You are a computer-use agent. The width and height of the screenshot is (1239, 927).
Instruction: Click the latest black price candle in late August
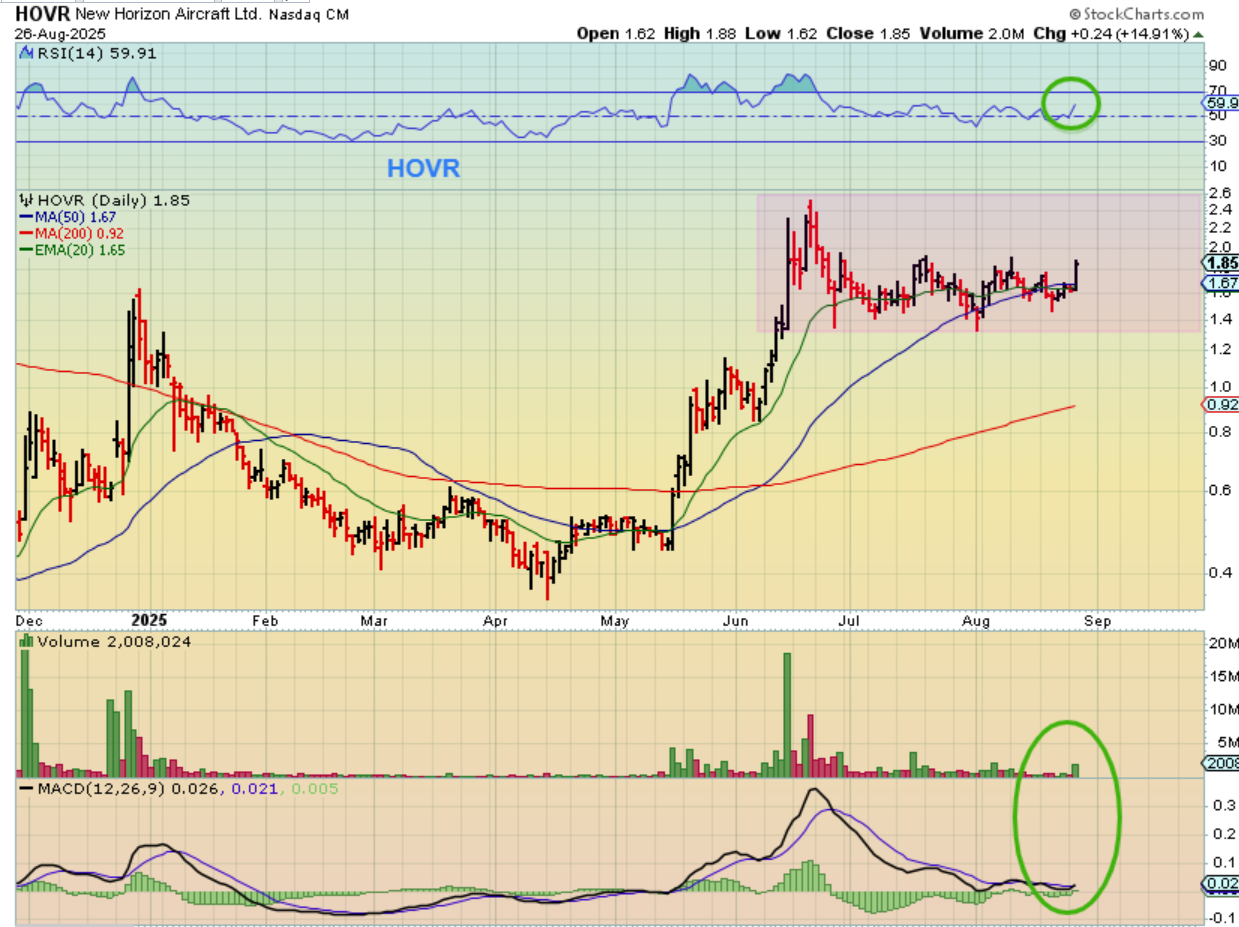[x=1076, y=275]
